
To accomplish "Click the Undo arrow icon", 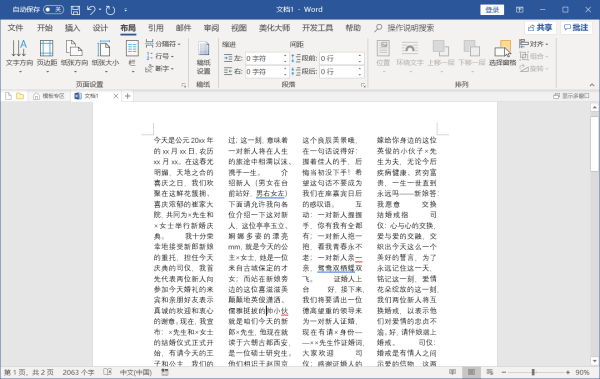I will [91, 10].
